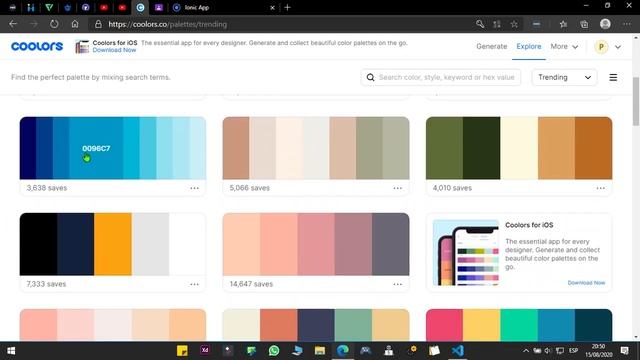The height and width of the screenshot is (360, 640).
Task: Reload the page with the refresh icon
Action: [x=54, y=24]
